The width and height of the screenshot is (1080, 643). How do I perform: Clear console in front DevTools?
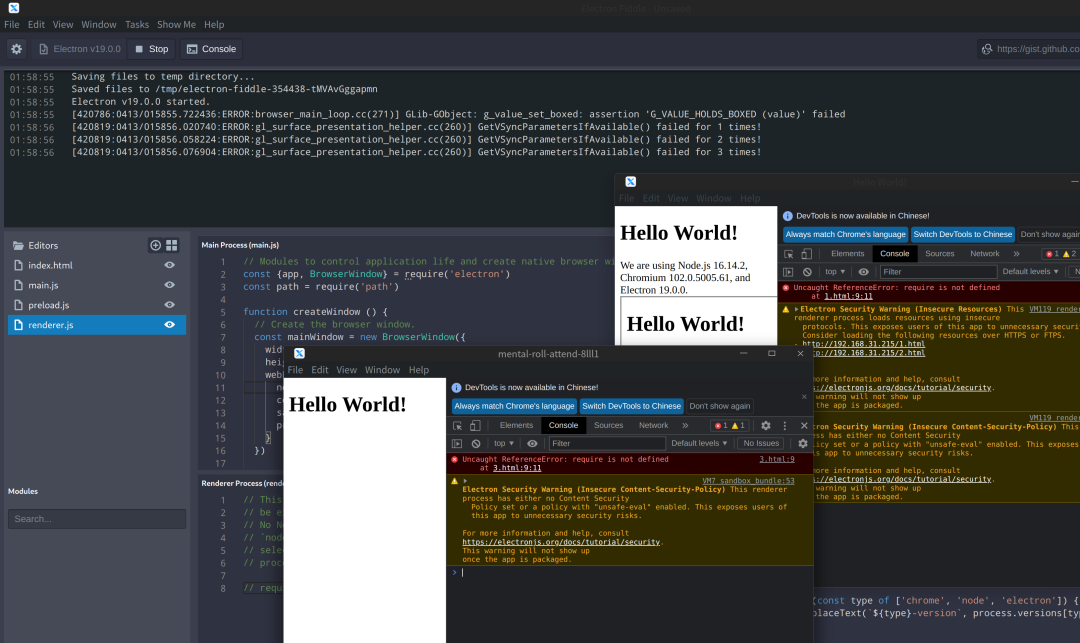476,443
